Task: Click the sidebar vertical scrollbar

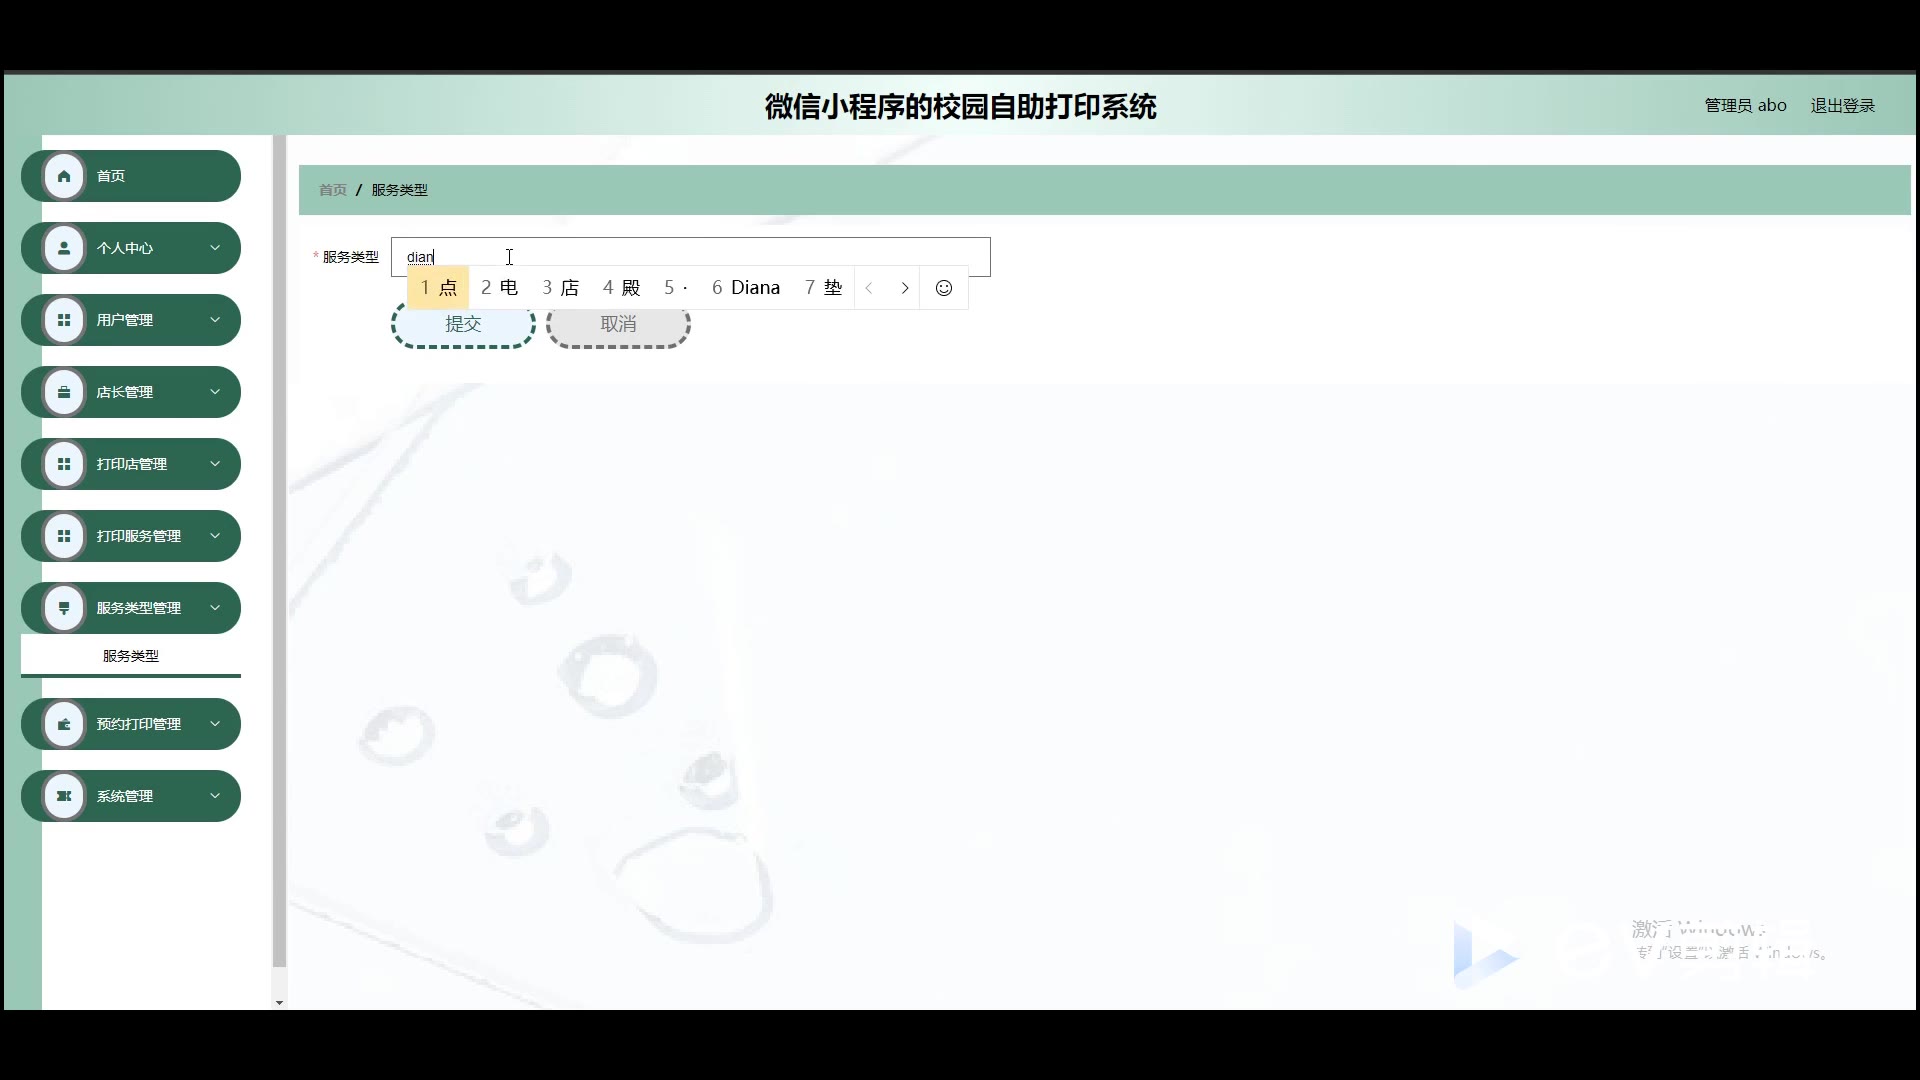Action: click(279, 550)
